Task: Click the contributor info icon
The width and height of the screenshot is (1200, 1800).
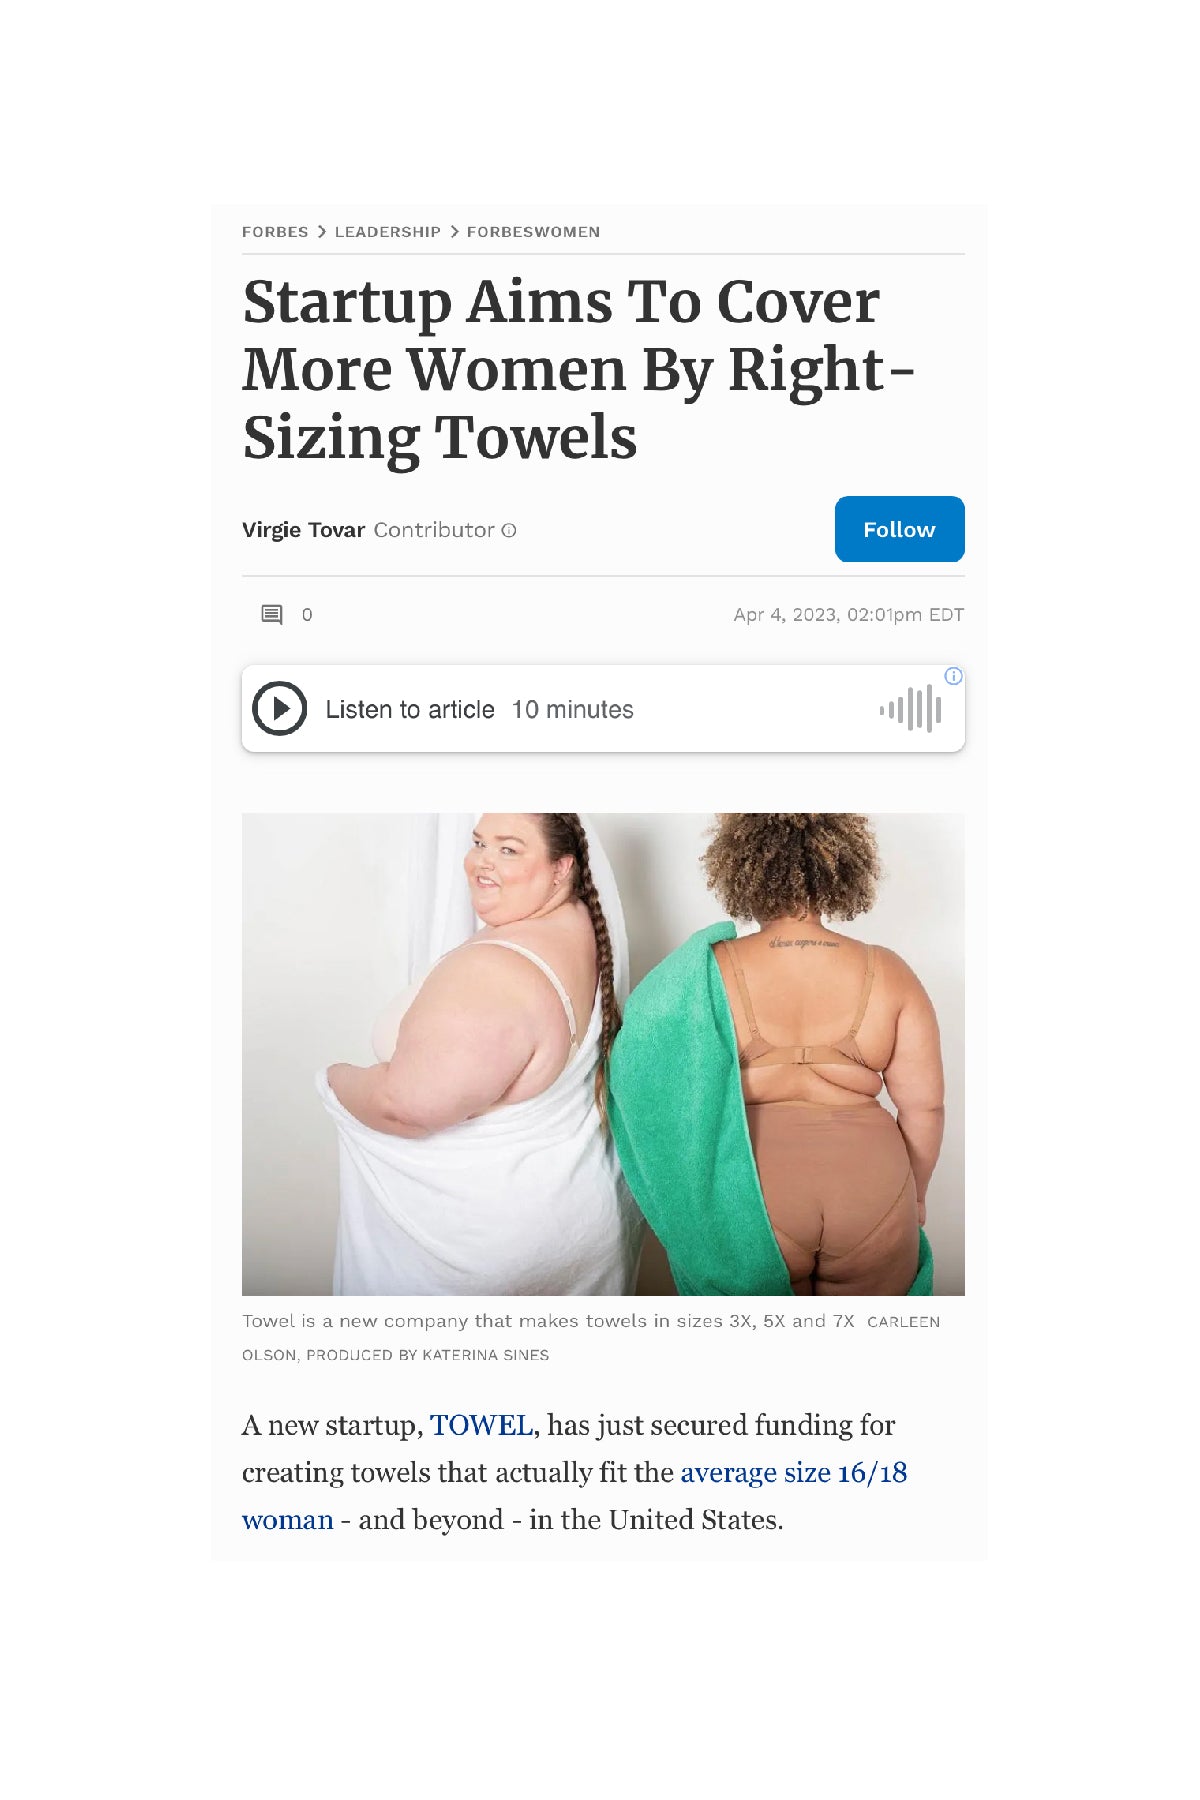Action: click(x=509, y=530)
